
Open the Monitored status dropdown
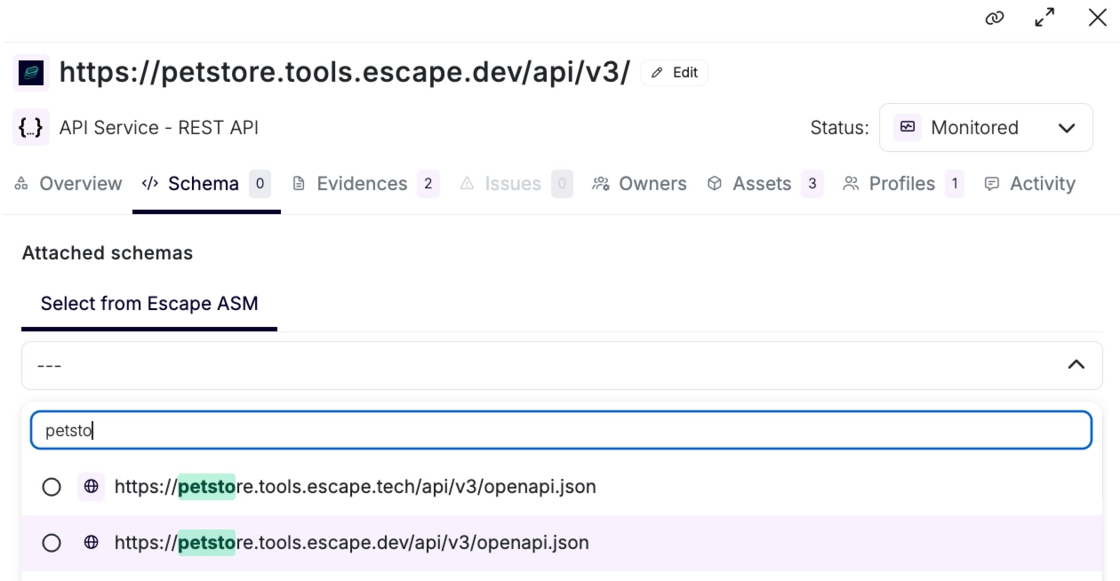pyautogui.click(x=986, y=127)
